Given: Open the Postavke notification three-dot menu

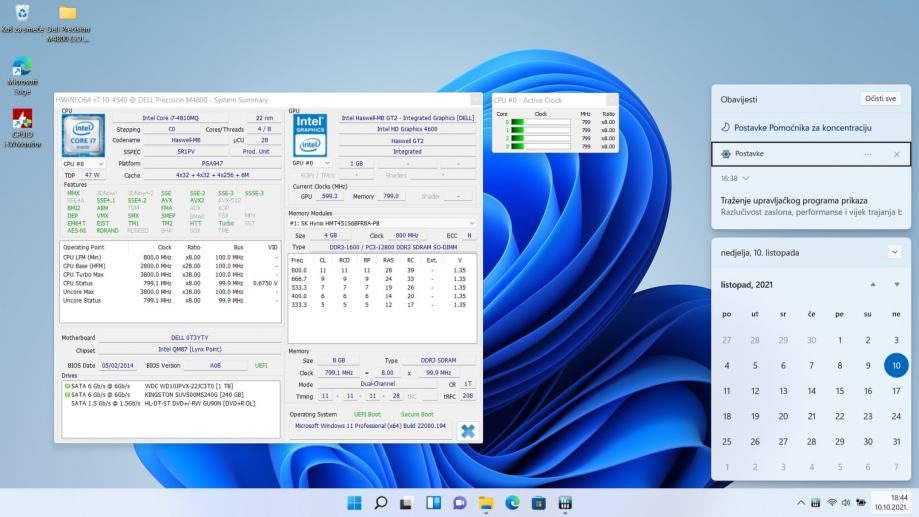Looking at the screenshot, I should (868, 154).
